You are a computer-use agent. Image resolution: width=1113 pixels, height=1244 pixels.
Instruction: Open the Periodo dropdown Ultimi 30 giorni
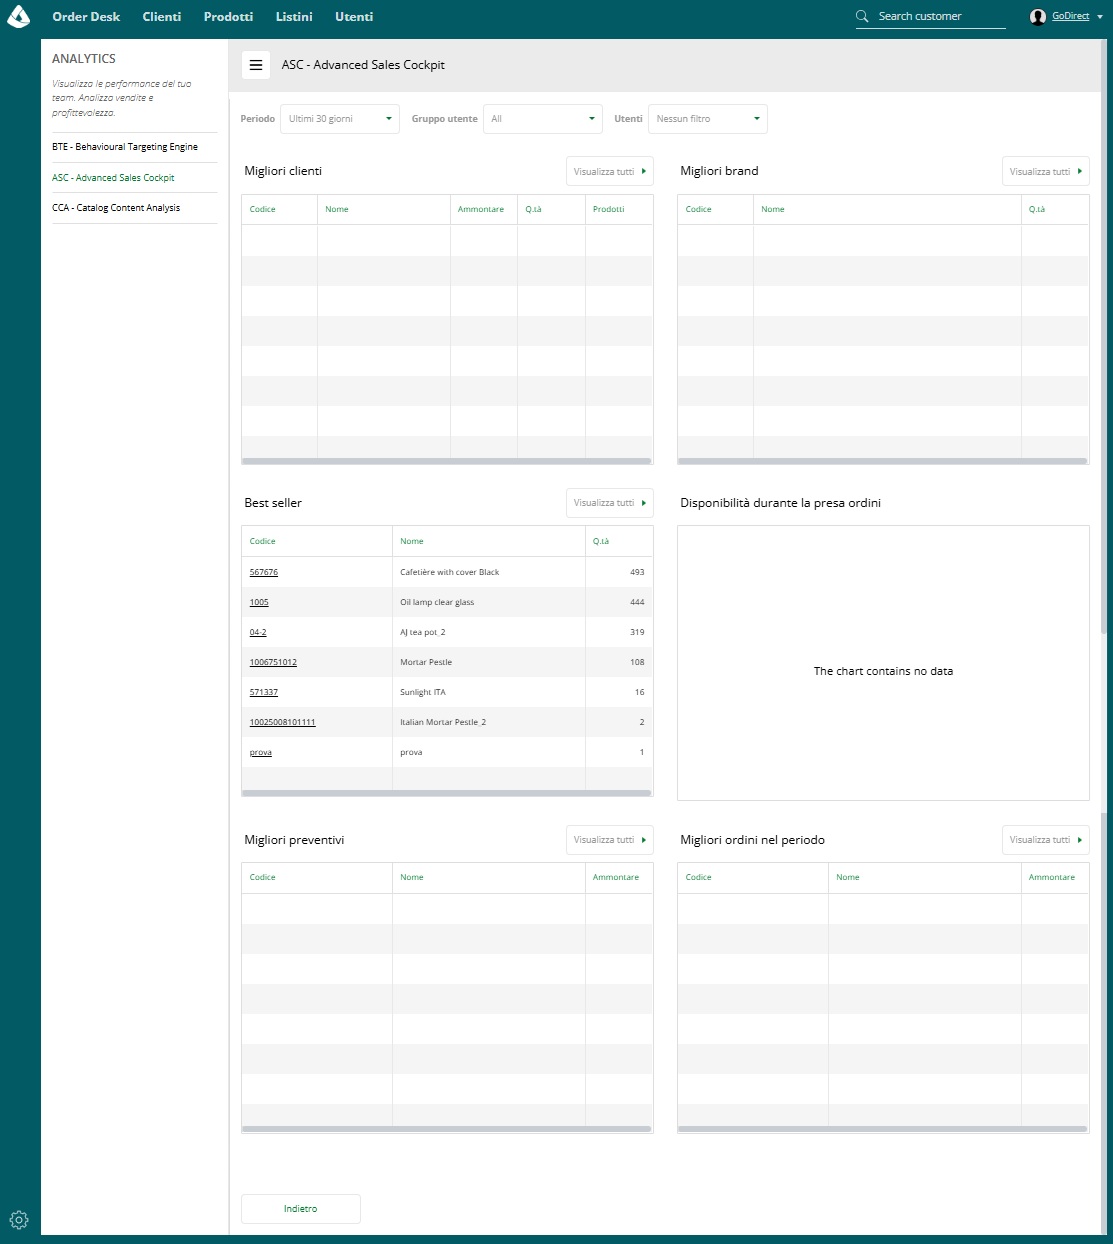340,119
